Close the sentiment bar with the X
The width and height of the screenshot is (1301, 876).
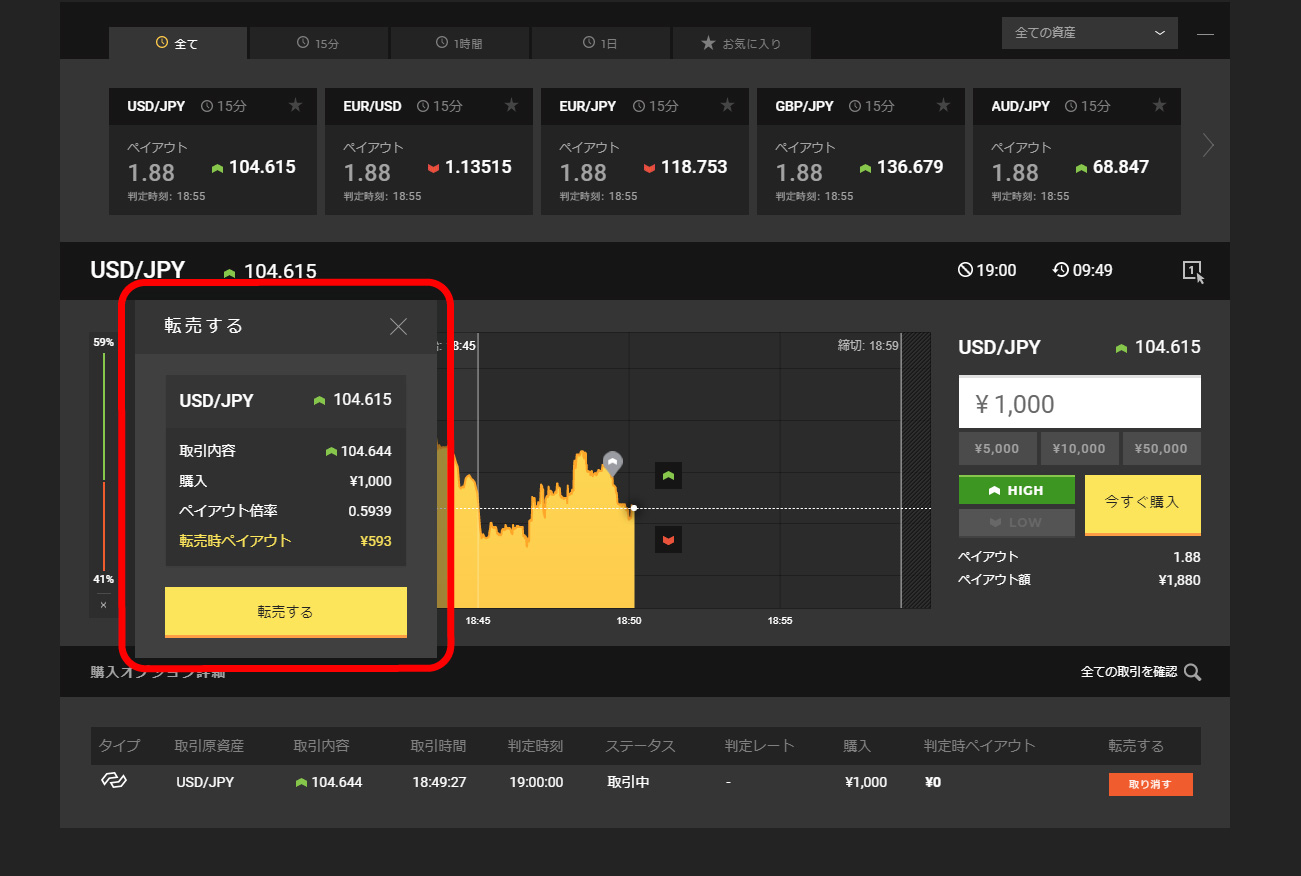pos(103,604)
